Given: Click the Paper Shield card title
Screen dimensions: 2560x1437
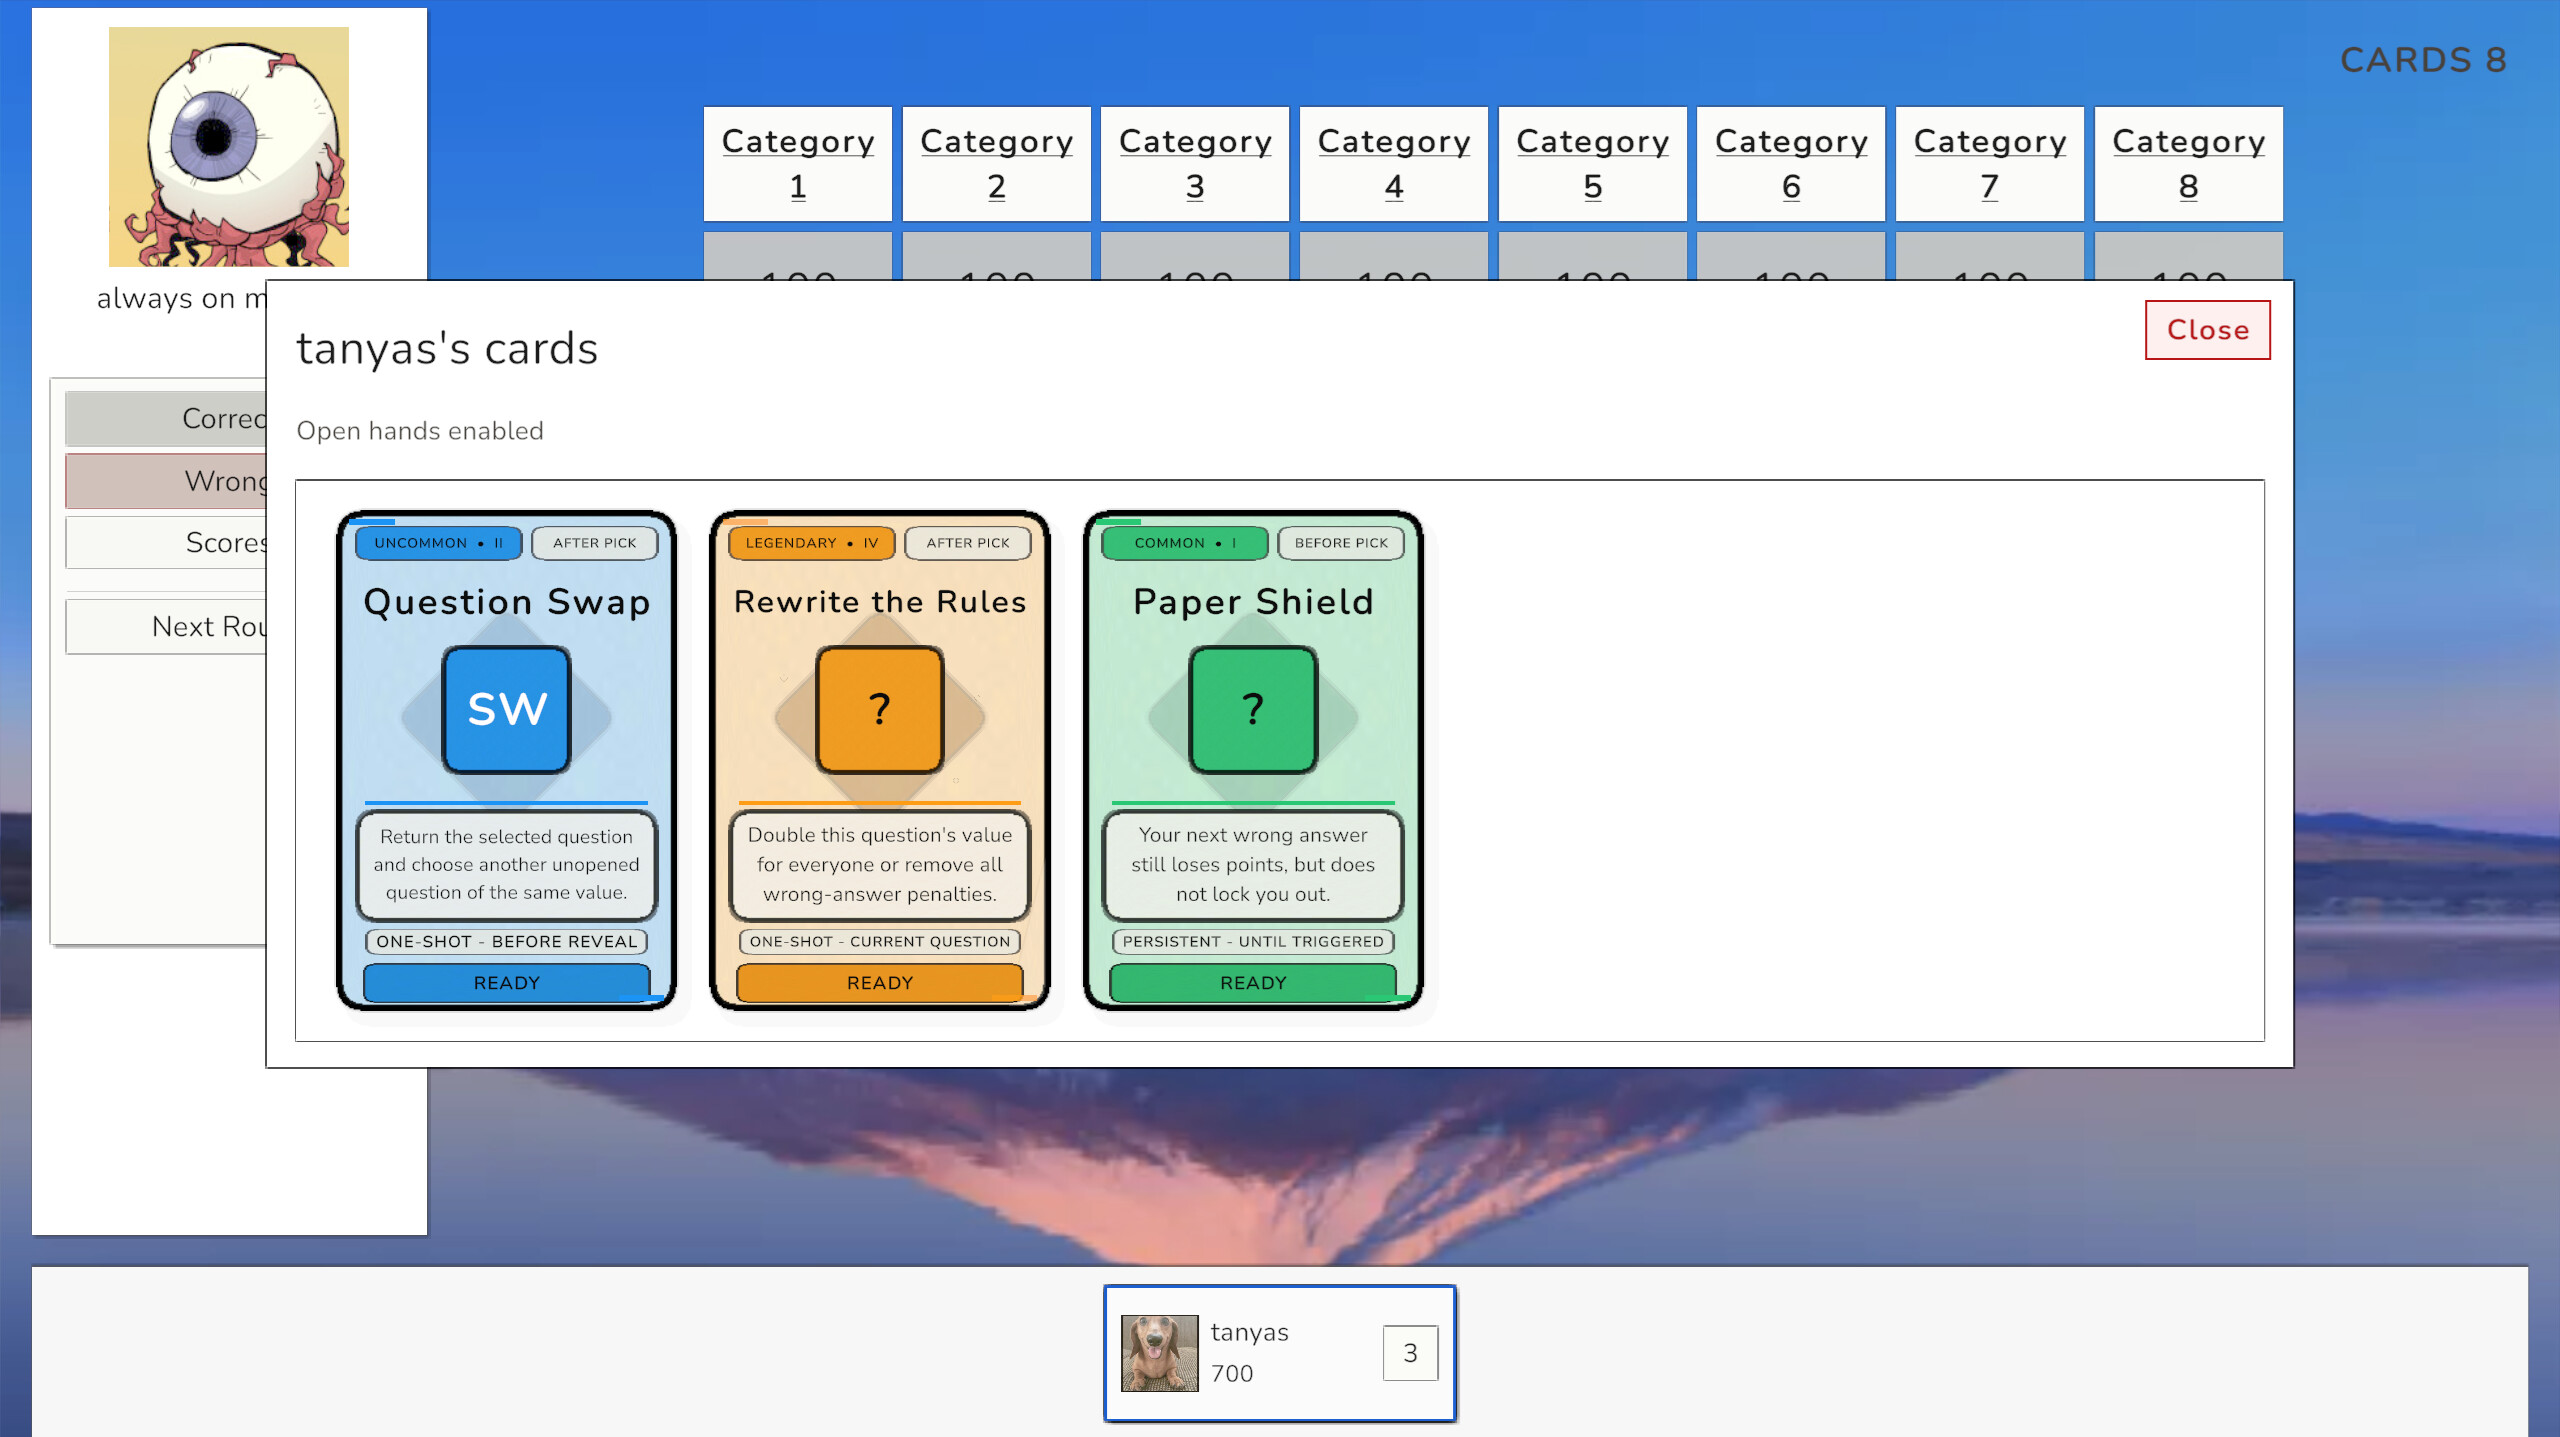Looking at the screenshot, I should [1253, 602].
